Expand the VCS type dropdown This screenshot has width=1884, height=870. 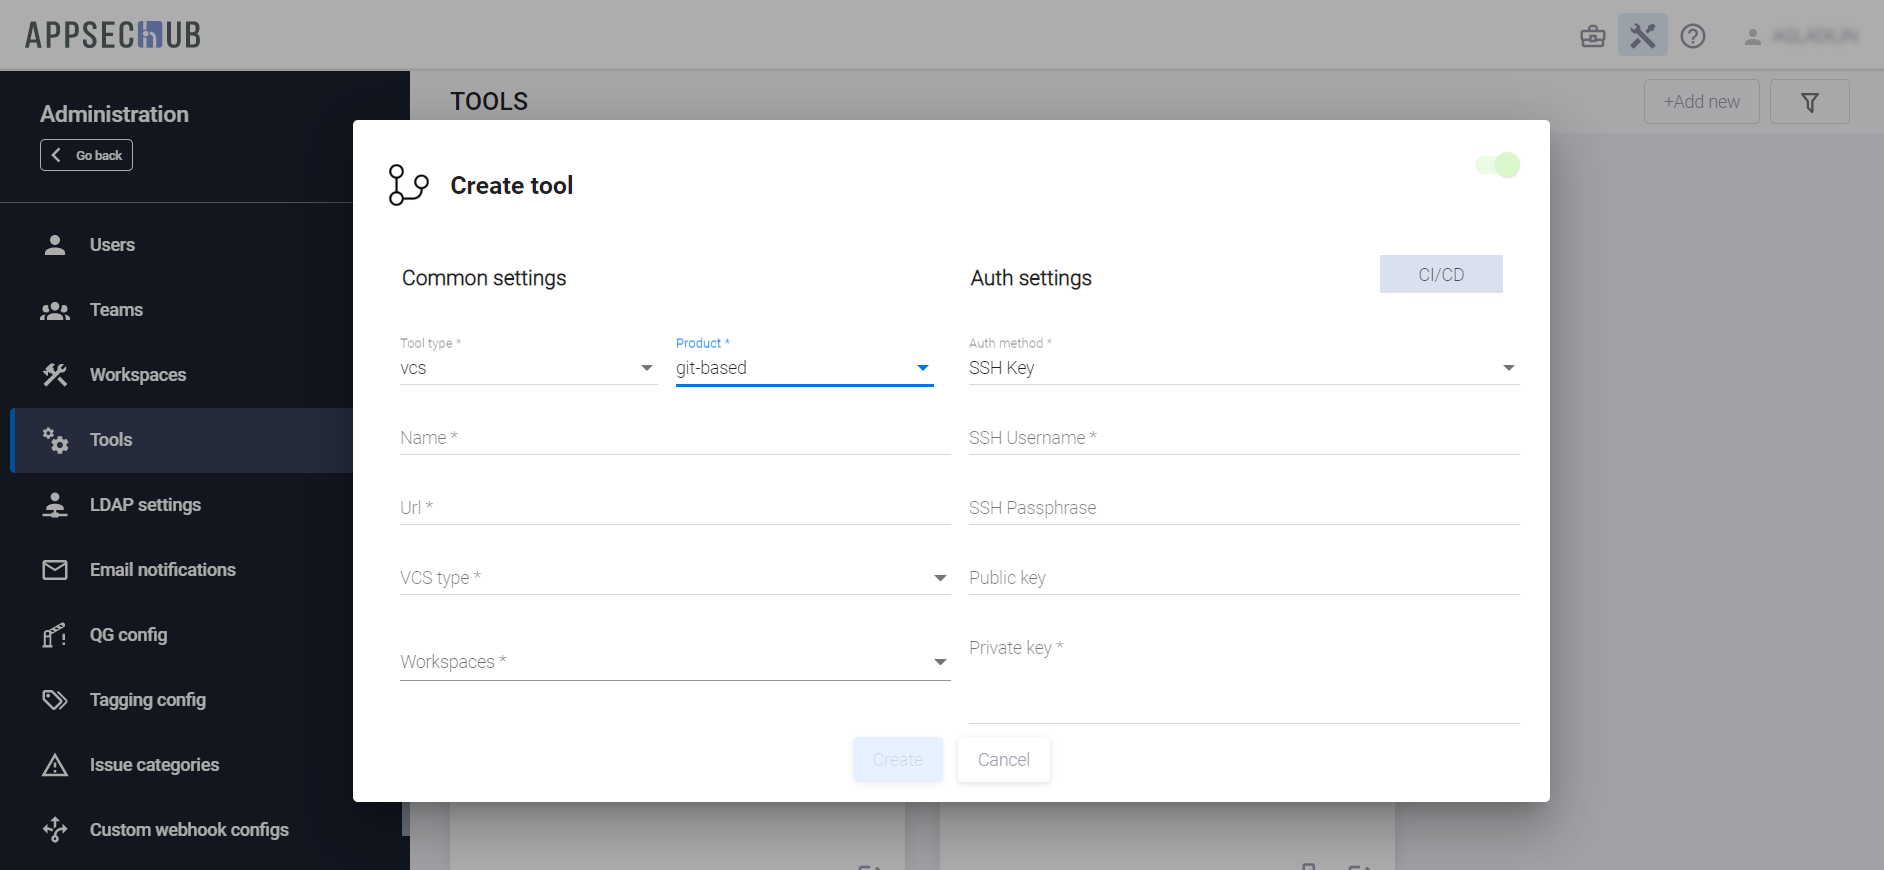674,578
